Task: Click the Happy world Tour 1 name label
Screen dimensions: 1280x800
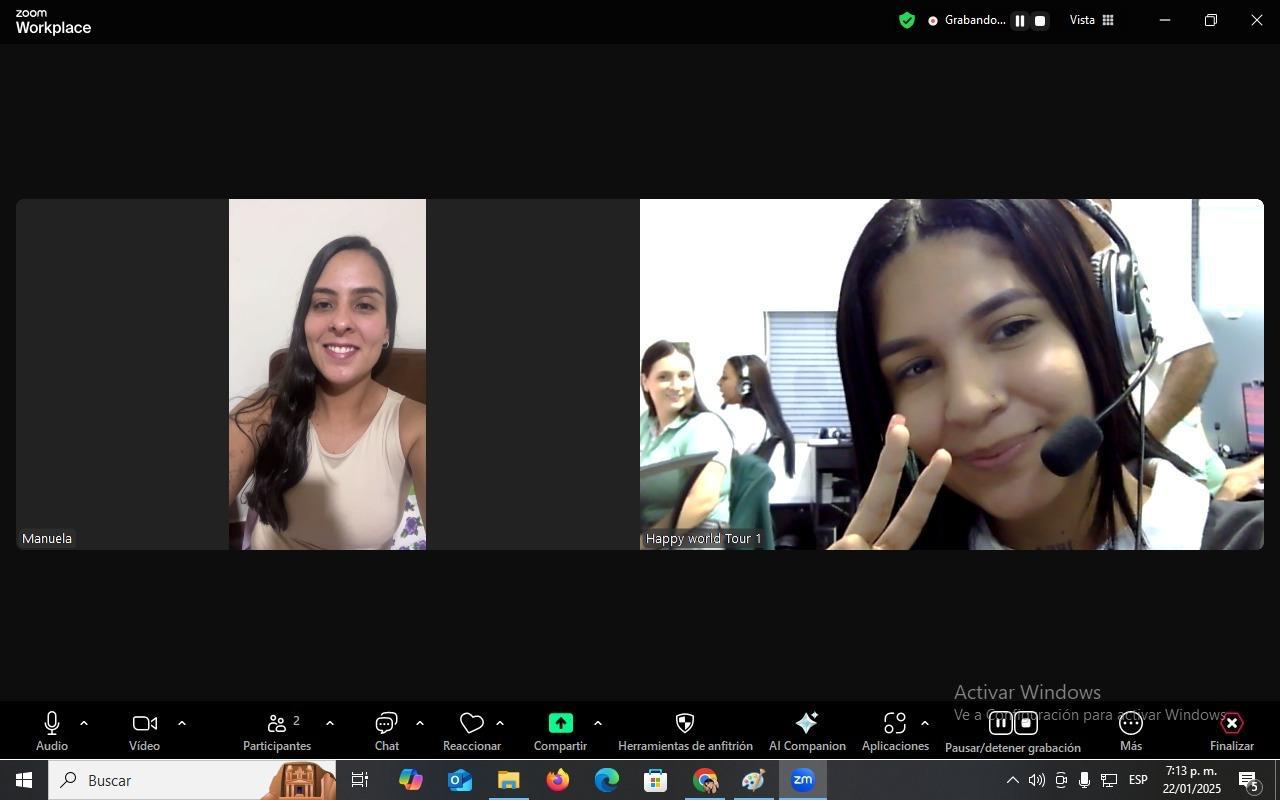Action: point(704,538)
